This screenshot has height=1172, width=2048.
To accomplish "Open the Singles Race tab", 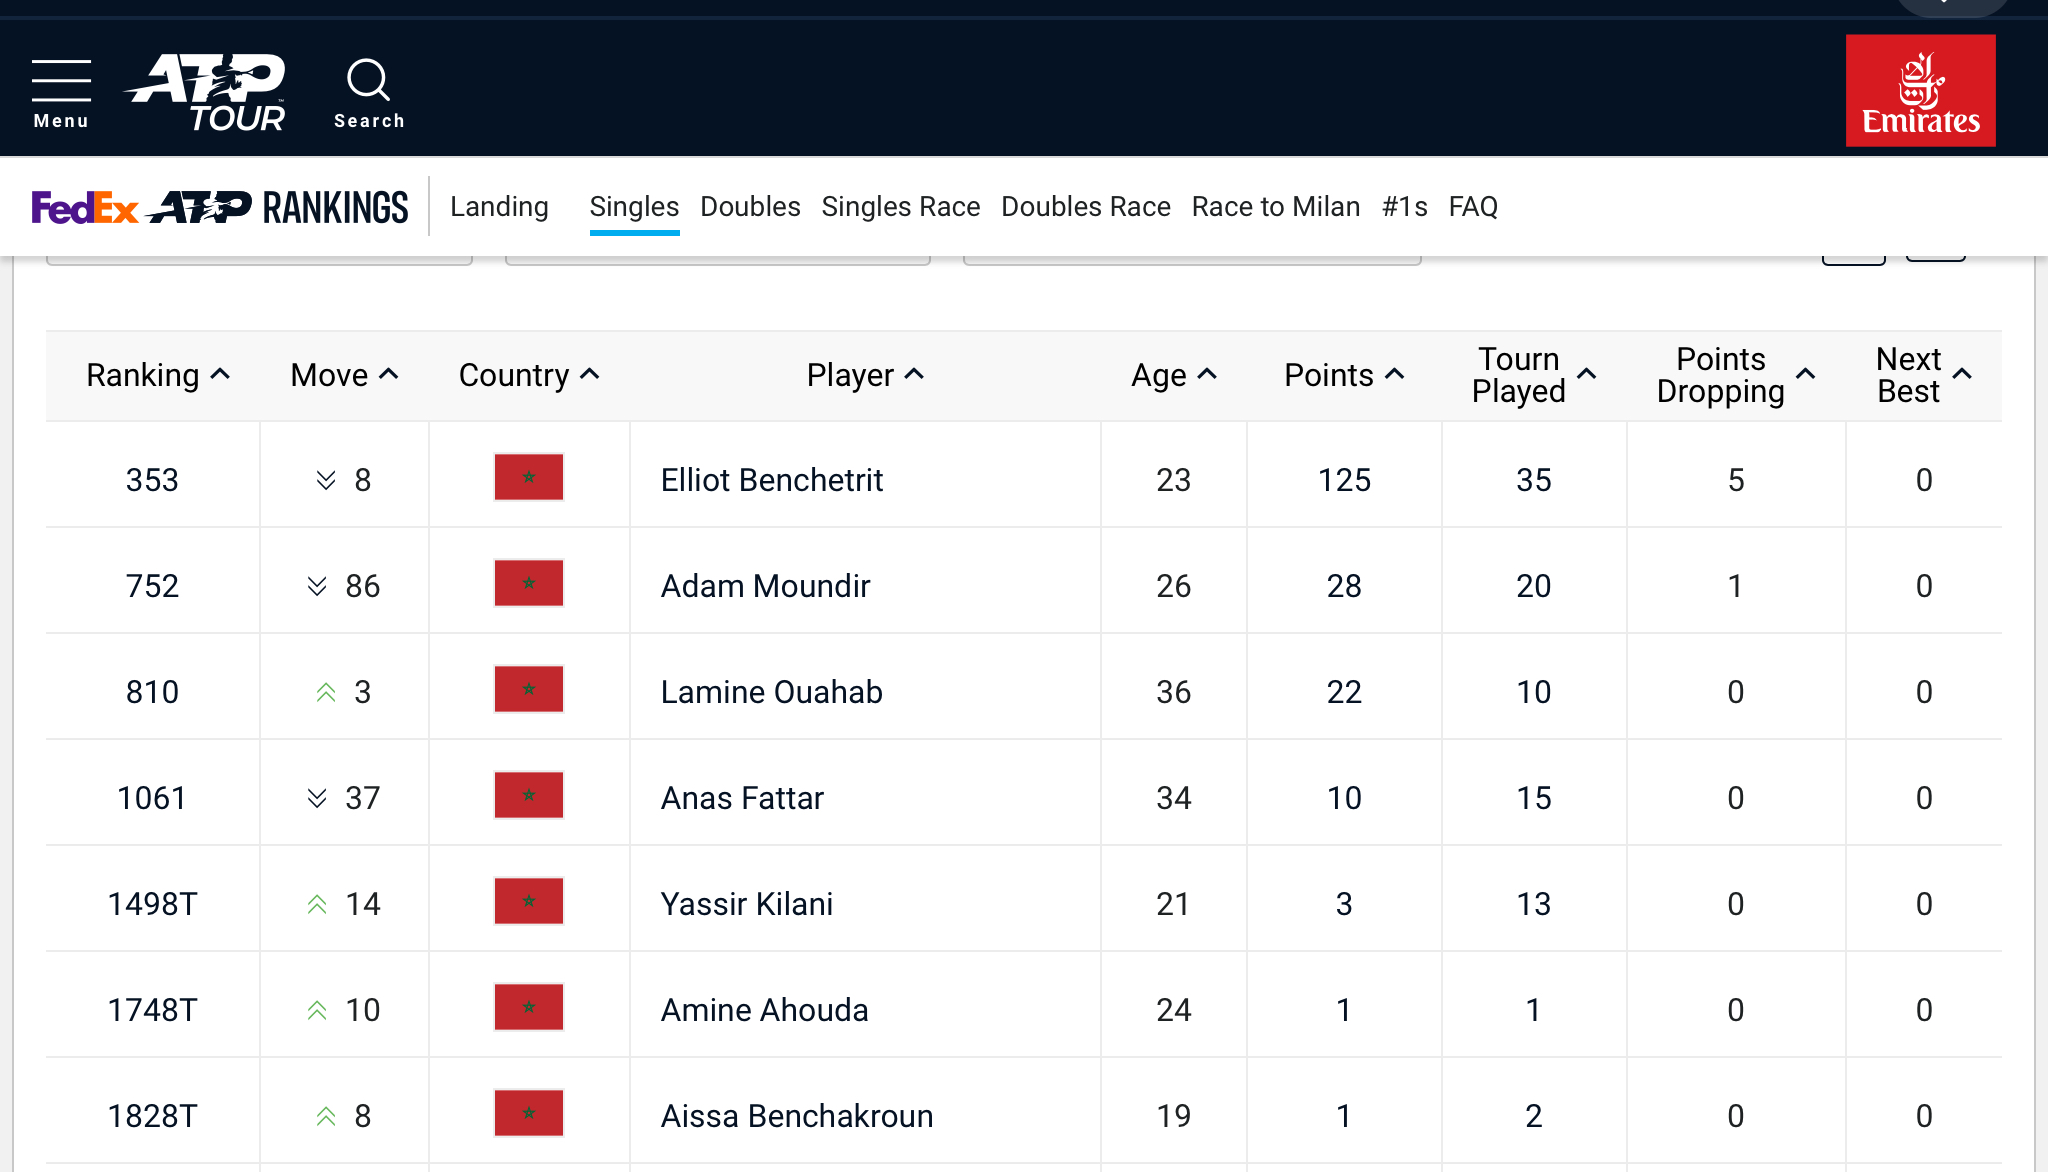I will click(x=901, y=207).
